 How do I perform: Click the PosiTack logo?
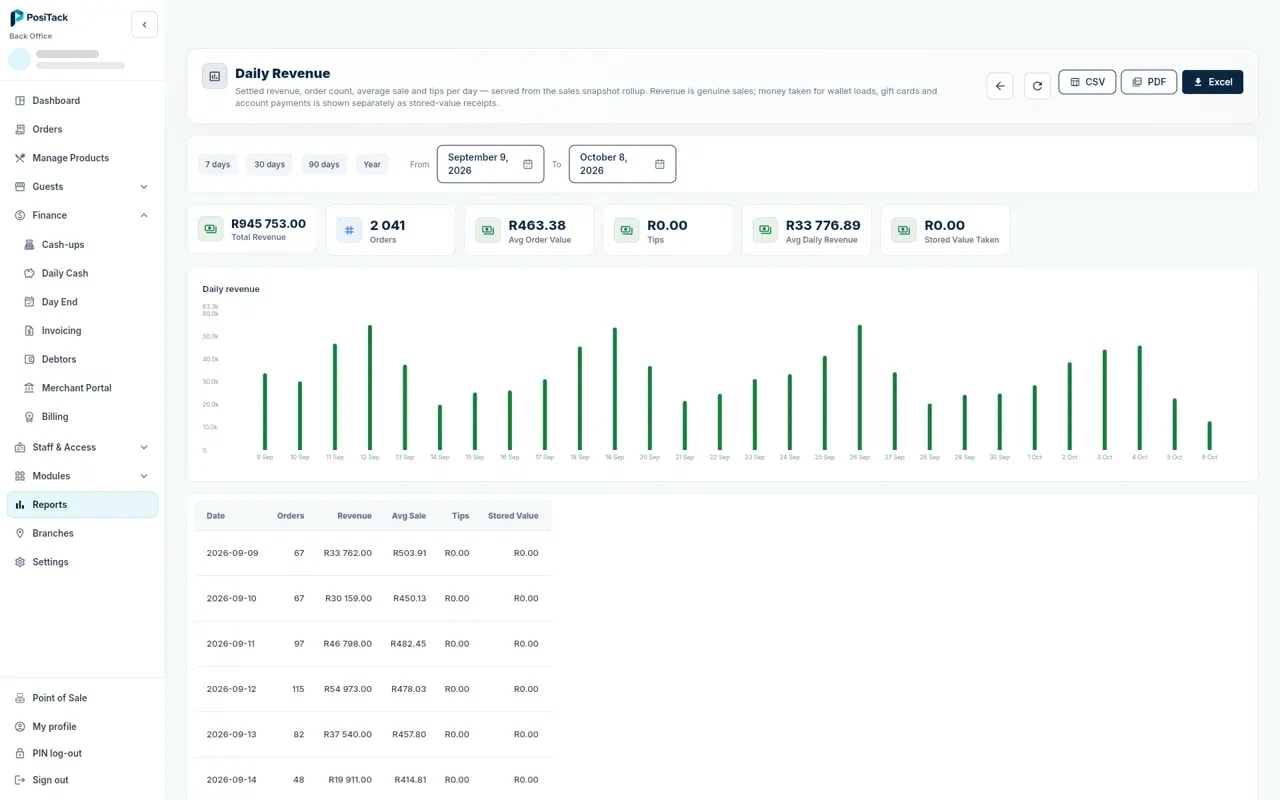click(x=39, y=18)
